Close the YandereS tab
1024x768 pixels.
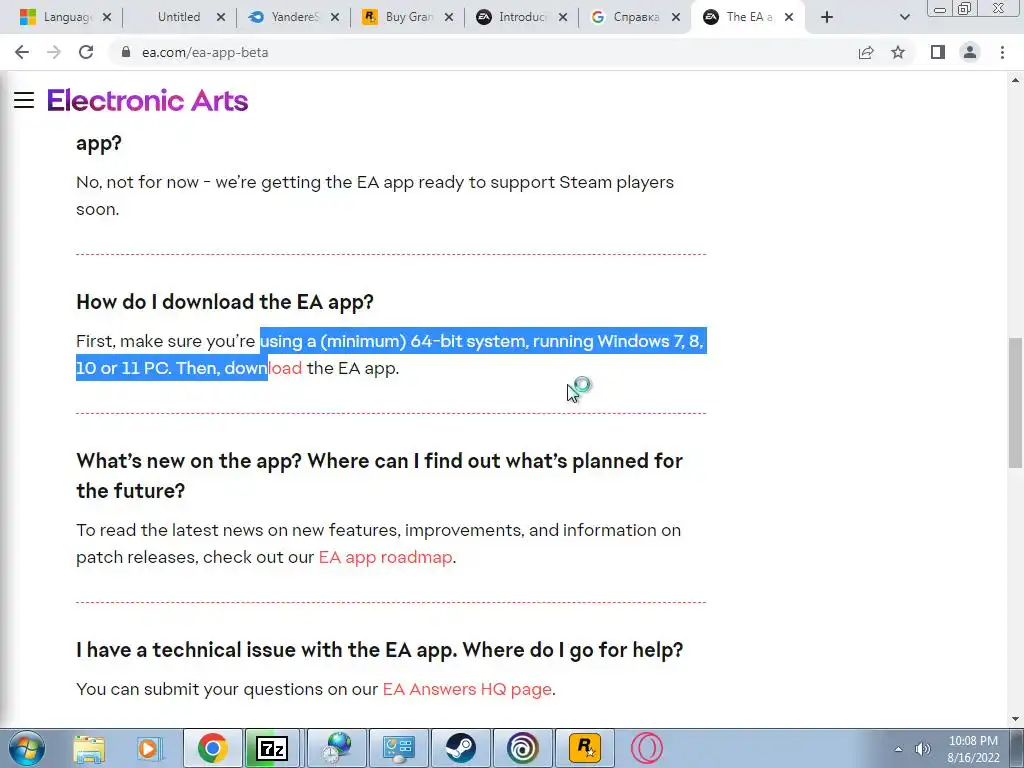coord(335,17)
